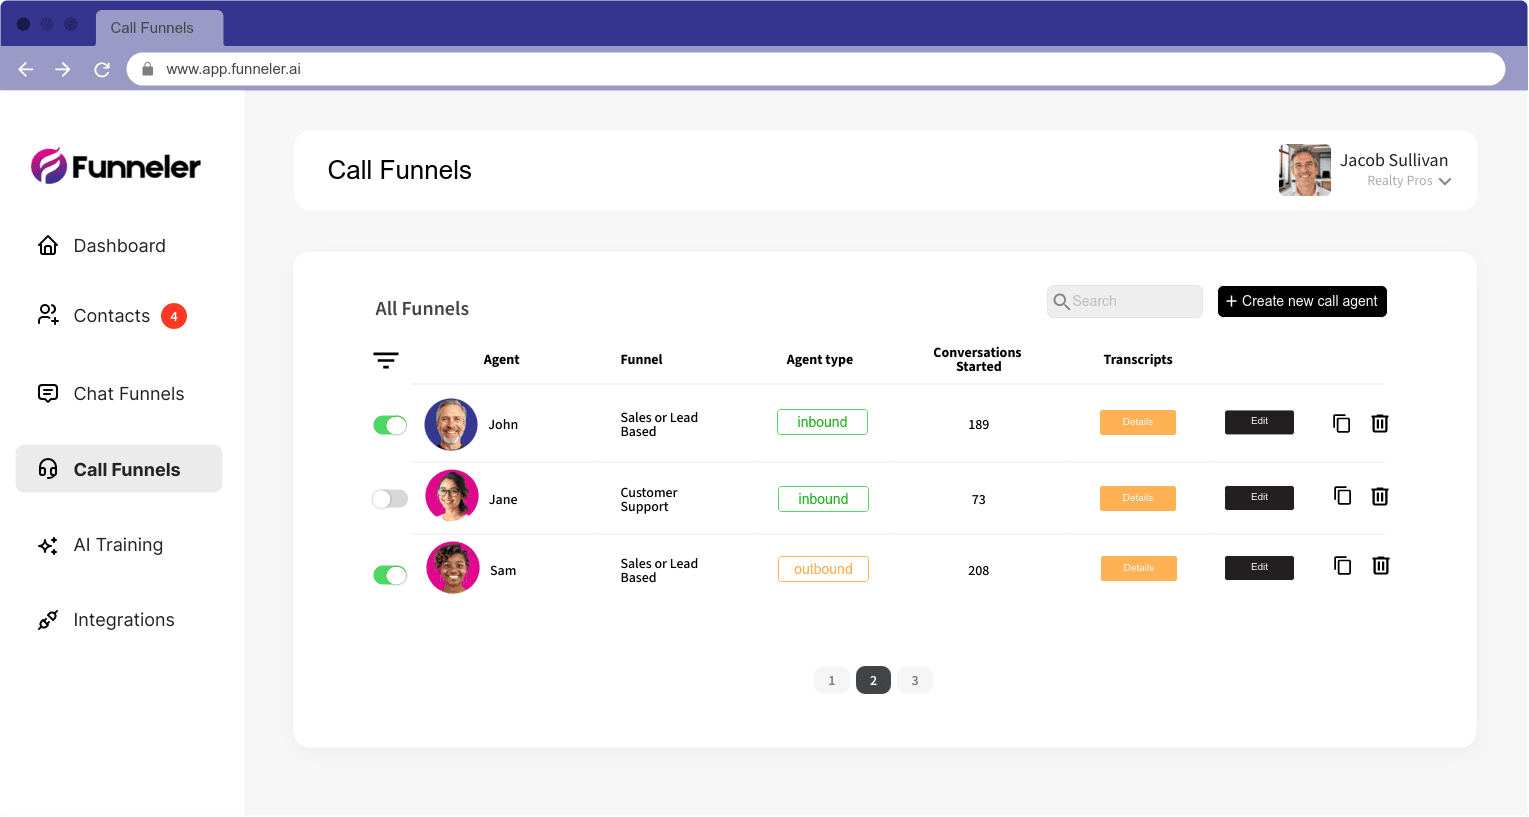Open Dashboard home icon
Image resolution: width=1529 pixels, height=817 pixels.
[48, 246]
